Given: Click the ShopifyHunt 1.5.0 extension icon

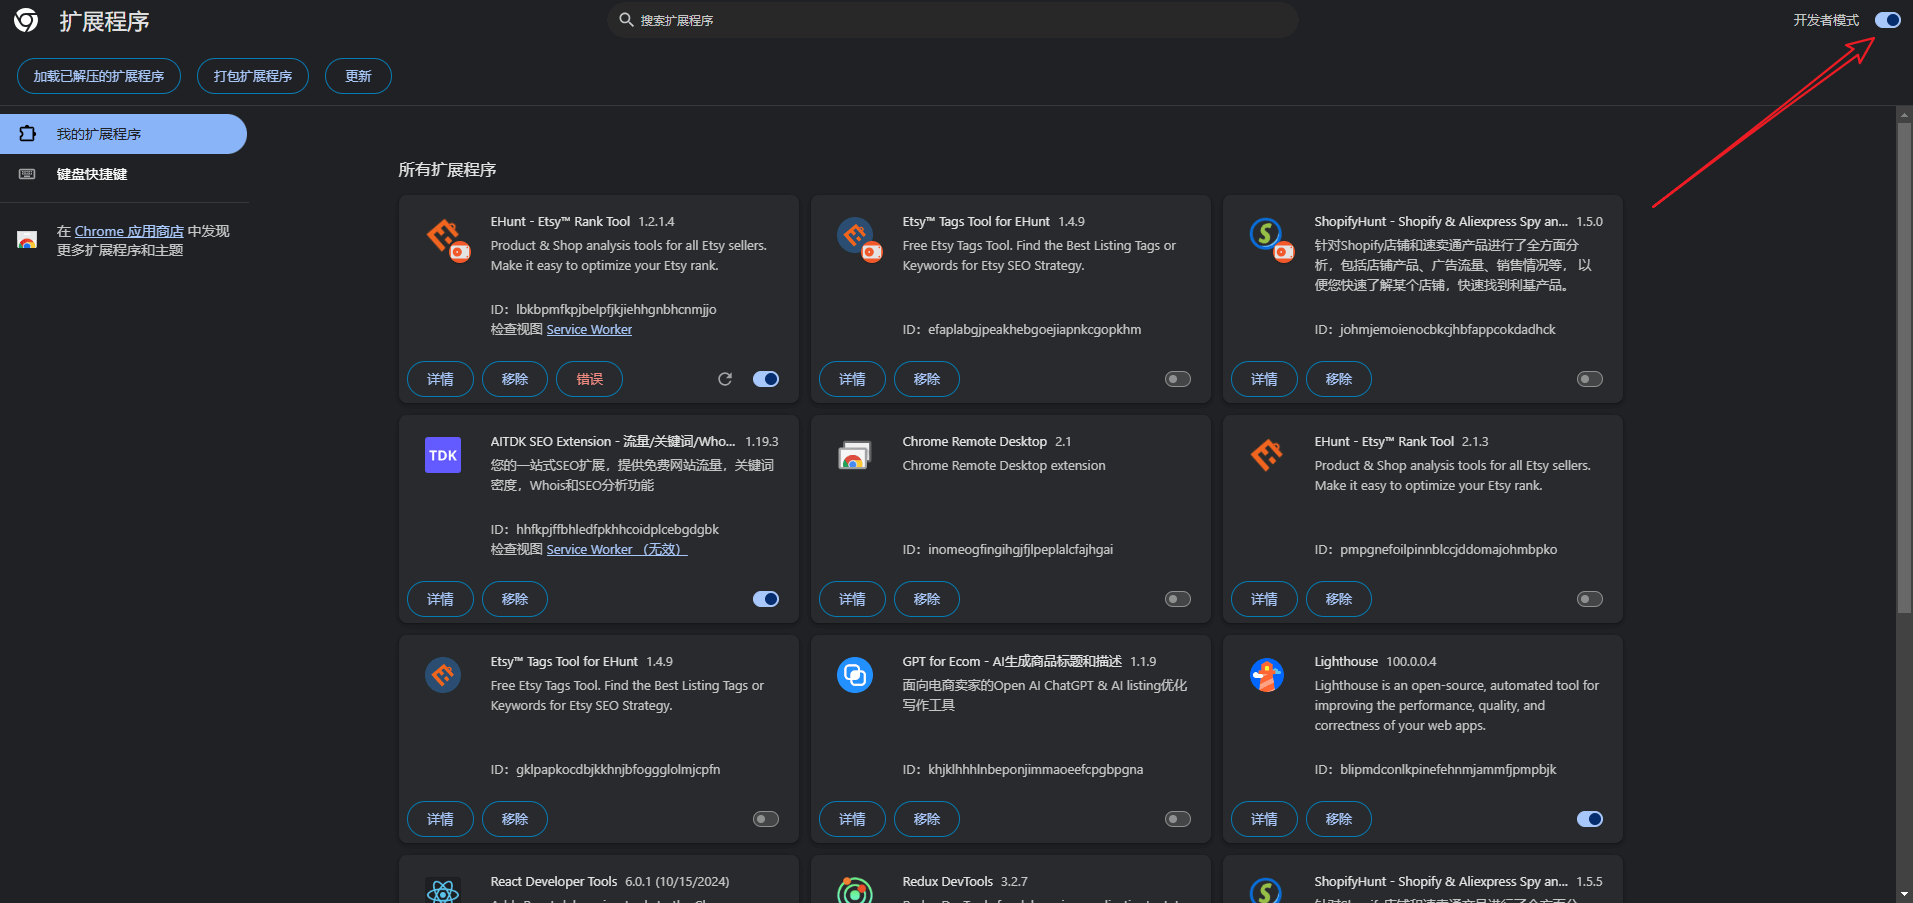Looking at the screenshot, I should [x=1268, y=236].
